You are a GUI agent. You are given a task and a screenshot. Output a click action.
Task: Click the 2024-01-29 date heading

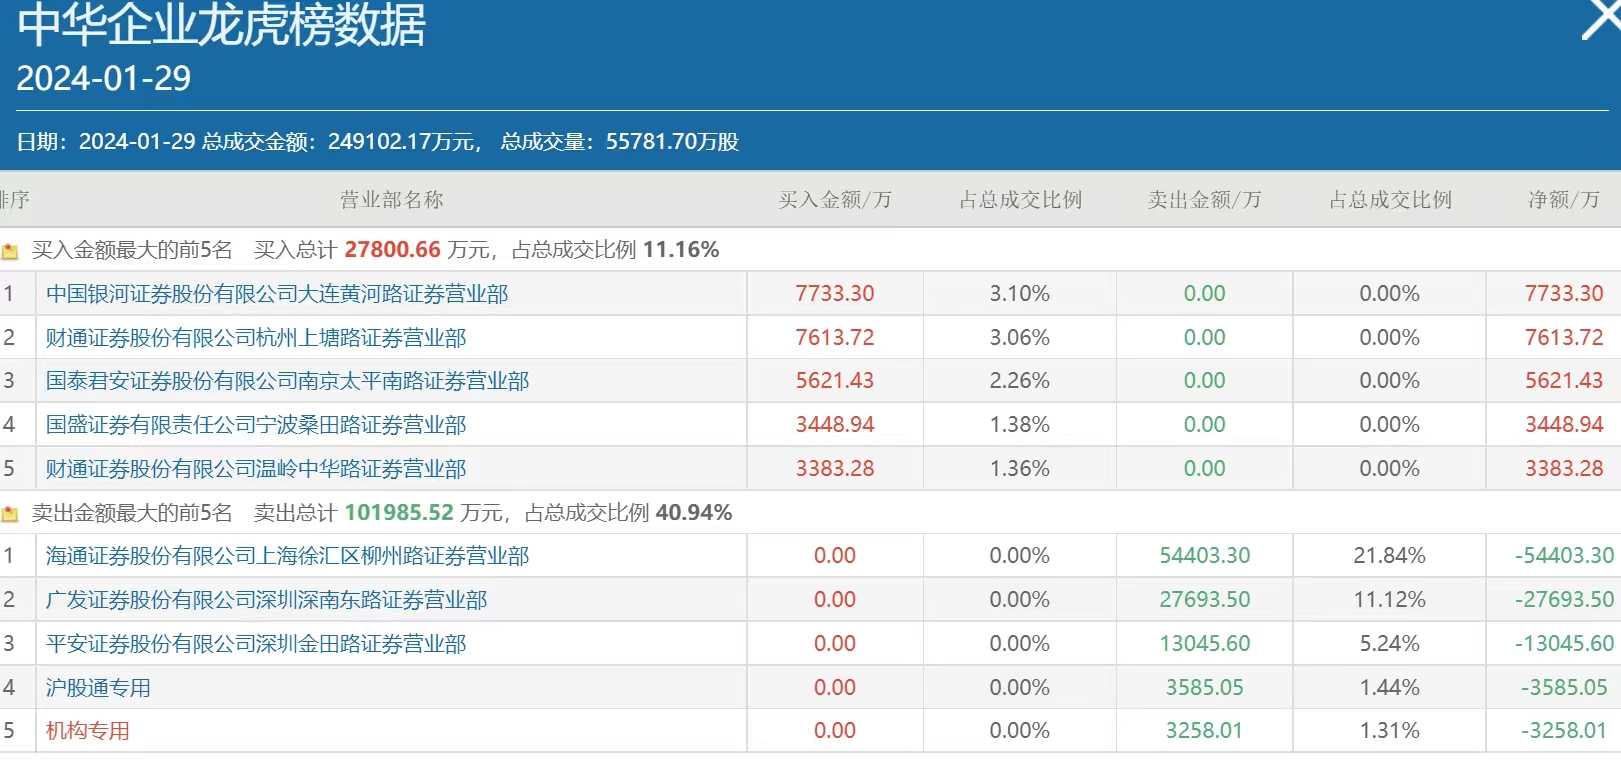tap(104, 78)
